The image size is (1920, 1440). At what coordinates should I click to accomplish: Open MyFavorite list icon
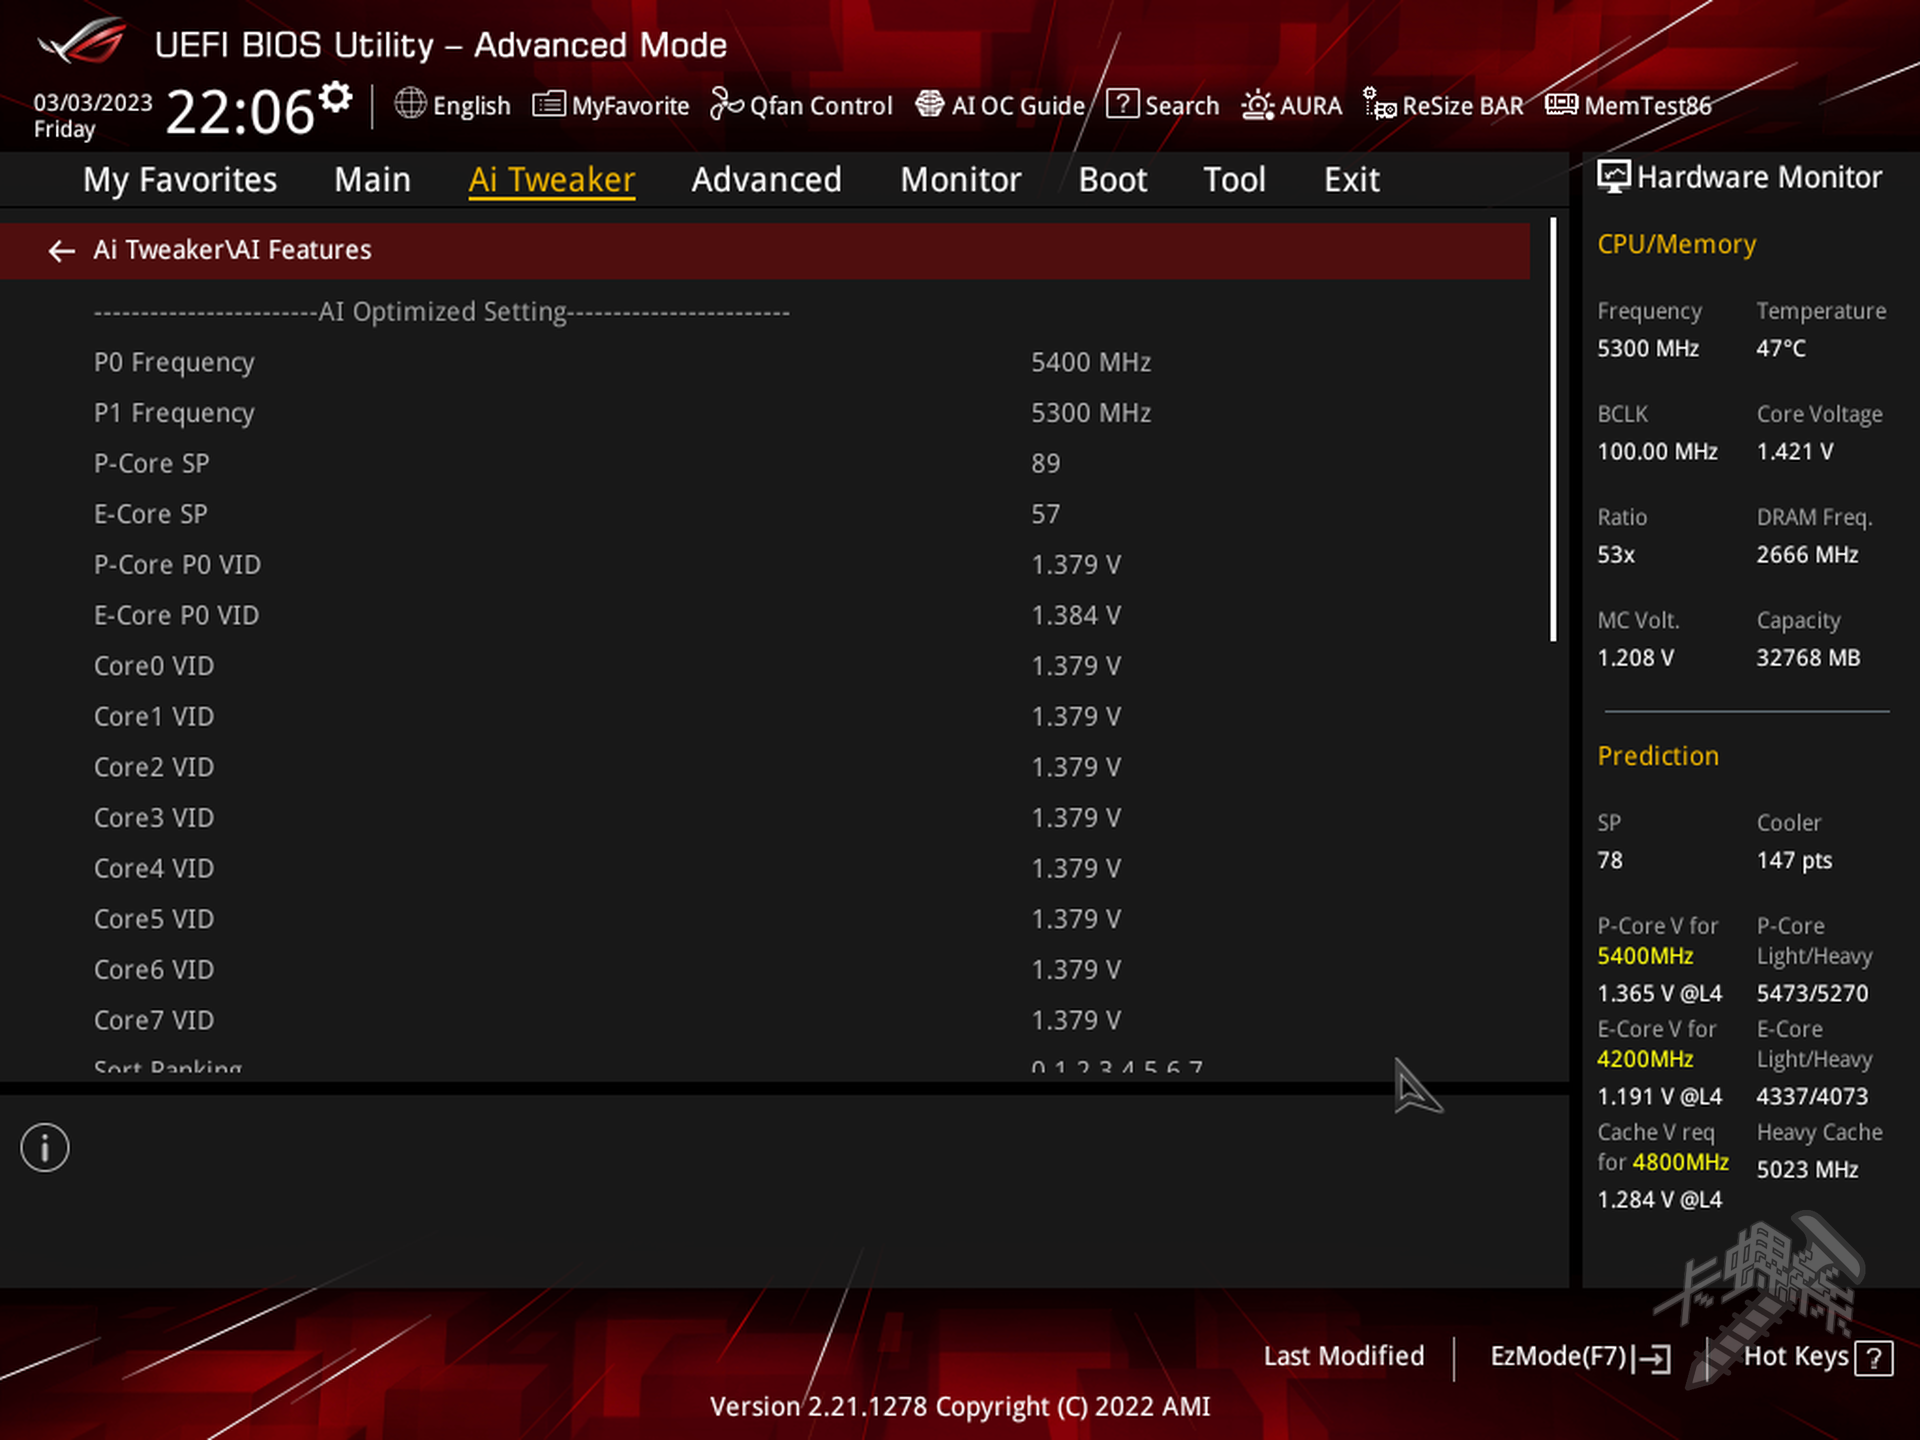pyautogui.click(x=548, y=104)
